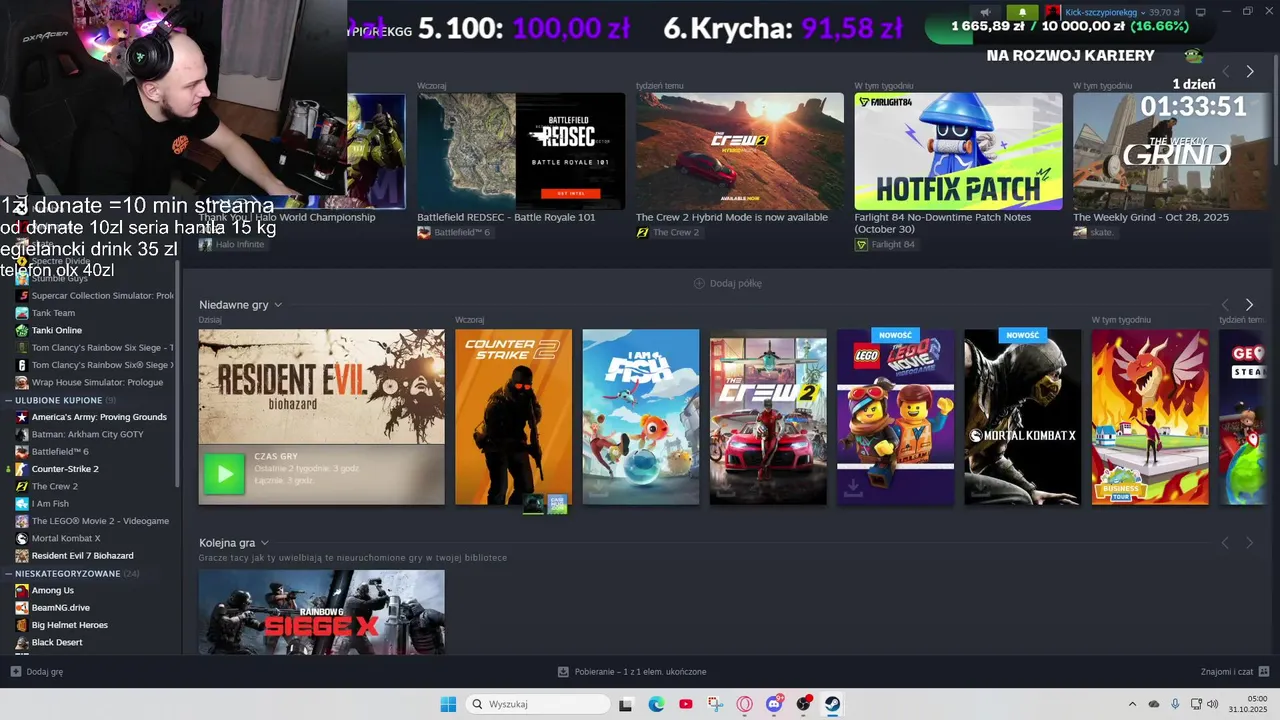Select I Am Fish game cover
Viewport: 1280px width, 720px height.
pyautogui.click(x=641, y=417)
